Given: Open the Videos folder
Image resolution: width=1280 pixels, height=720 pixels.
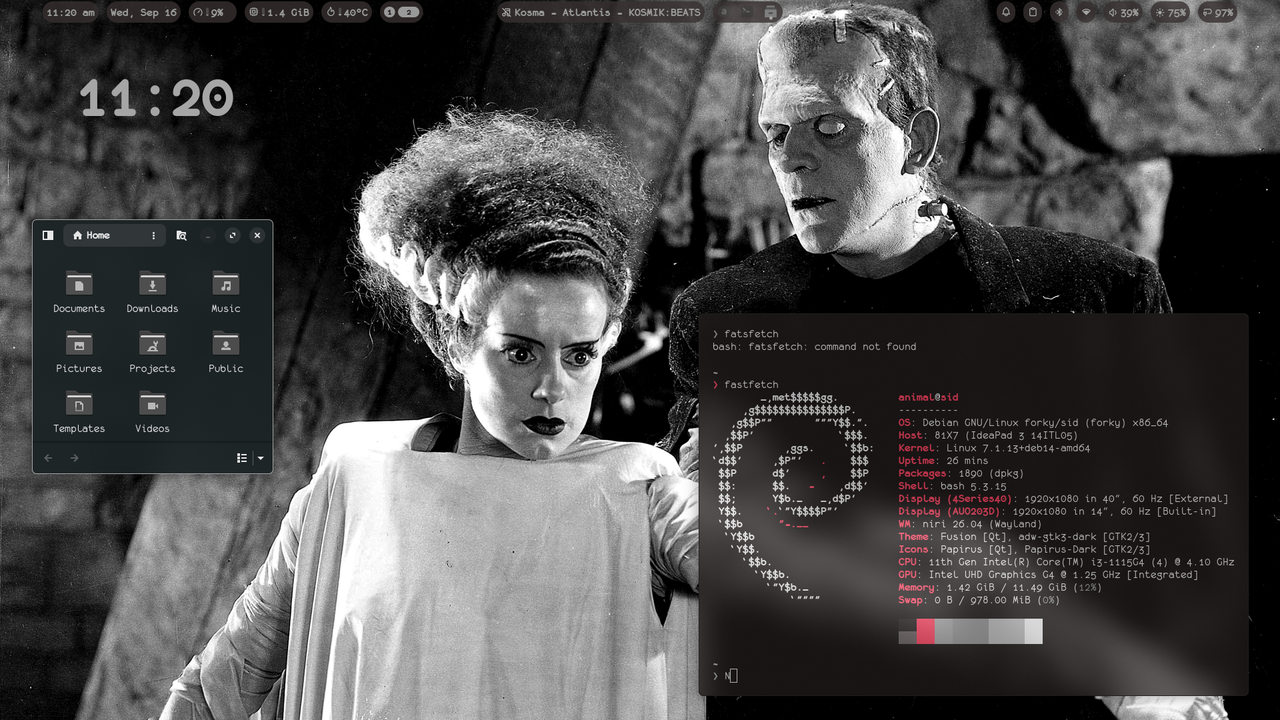Looking at the screenshot, I should [x=152, y=412].
